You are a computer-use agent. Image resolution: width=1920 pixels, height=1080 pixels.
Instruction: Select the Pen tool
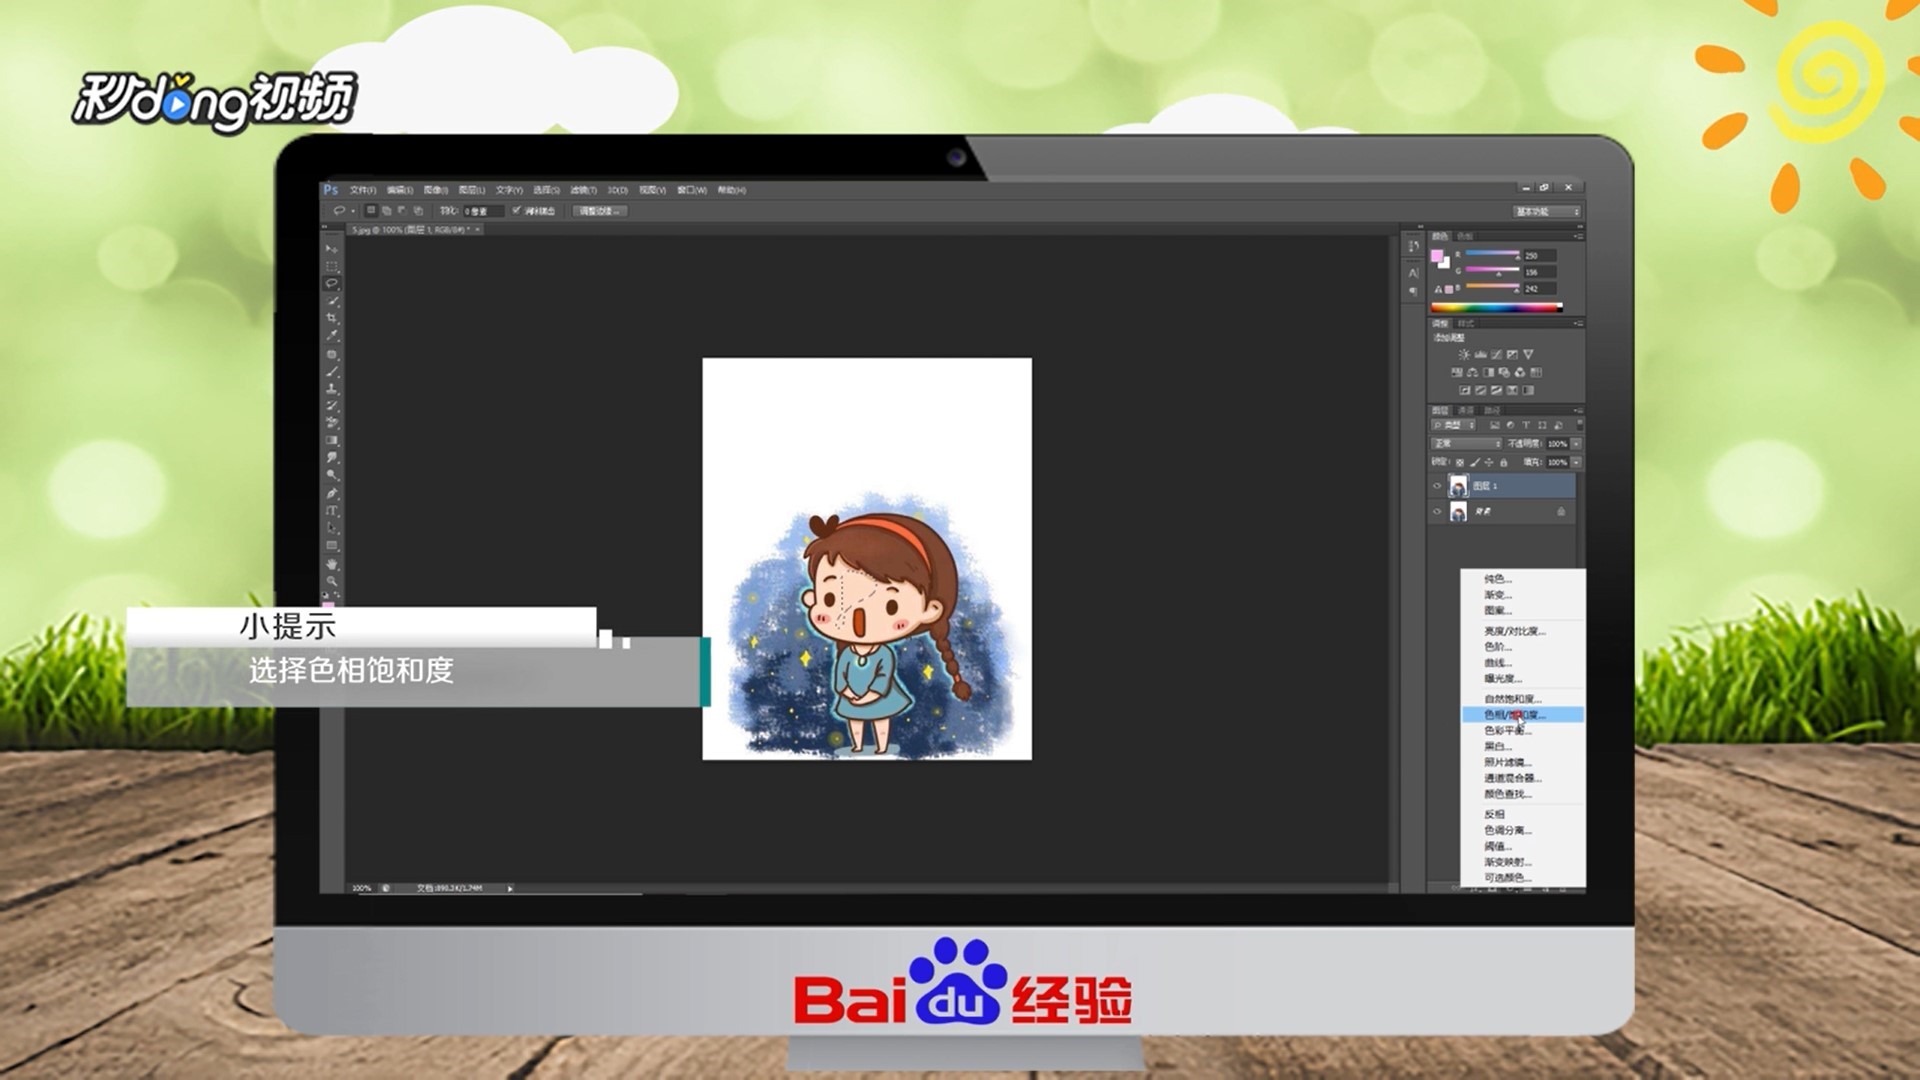tap(332, 493)
